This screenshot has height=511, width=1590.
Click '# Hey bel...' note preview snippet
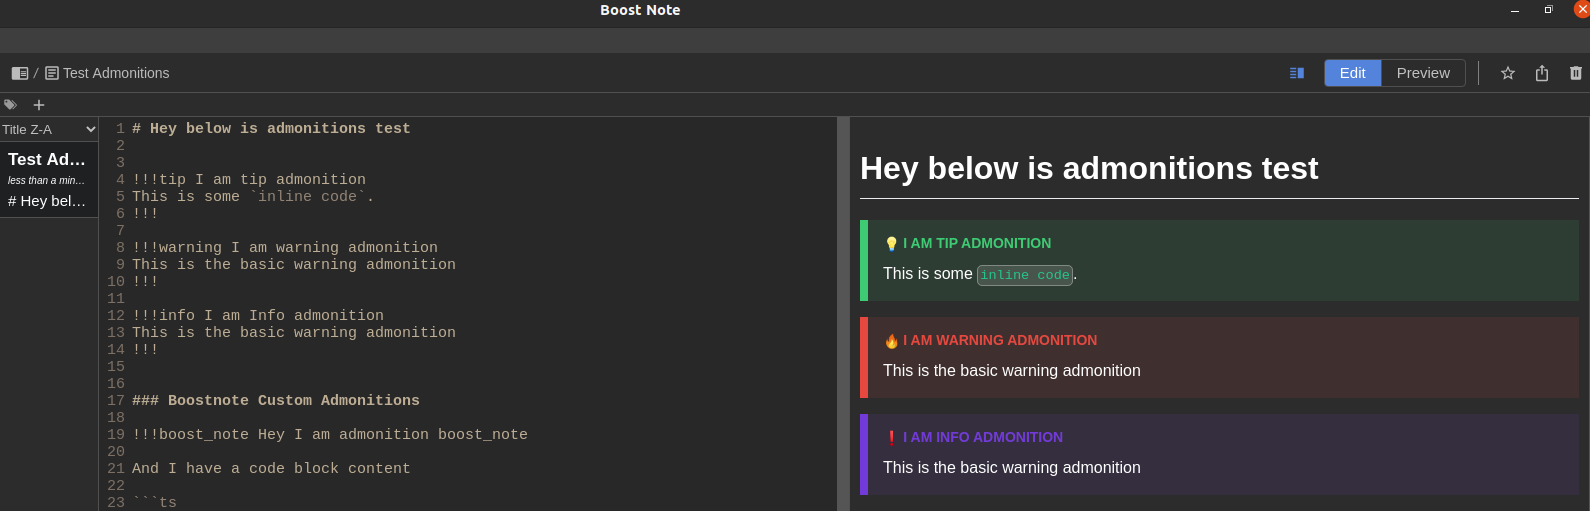[x=47, y=201]
